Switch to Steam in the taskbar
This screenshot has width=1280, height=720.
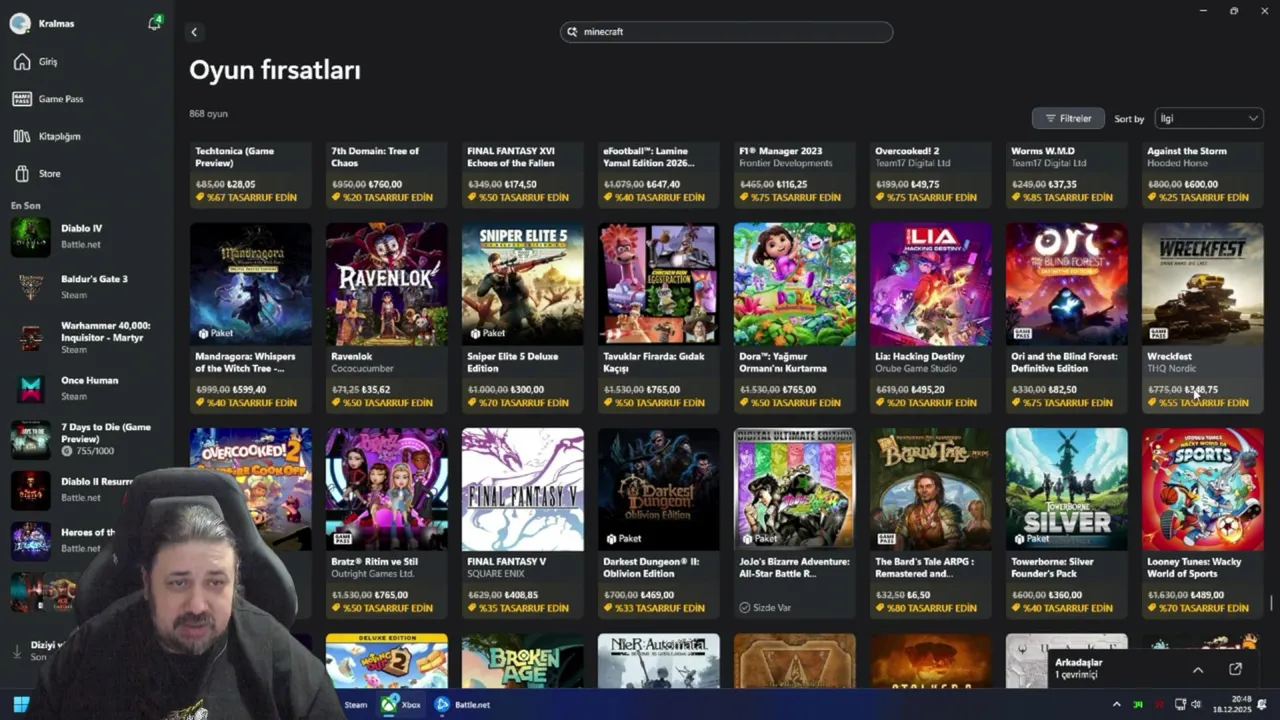coord(355,705)
